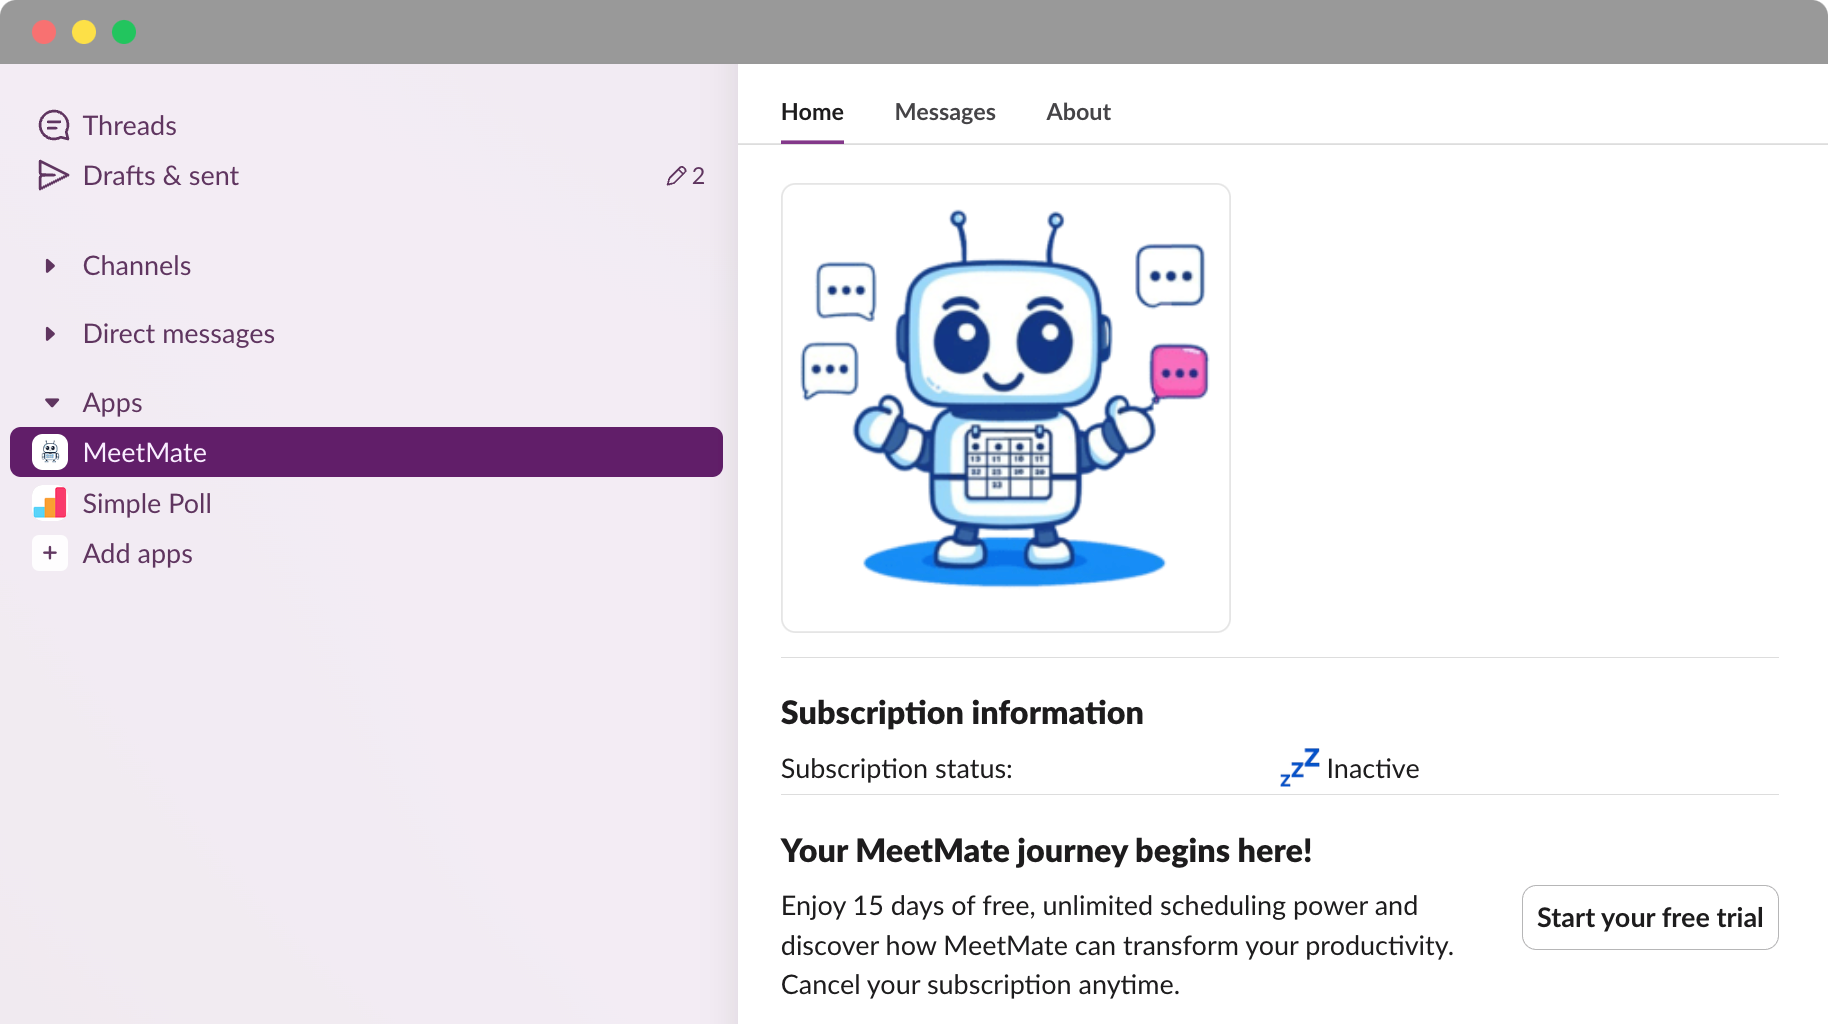Screen dimensions: 1828x1024
Task: Open the About tab
Action: click(1078, 112)
